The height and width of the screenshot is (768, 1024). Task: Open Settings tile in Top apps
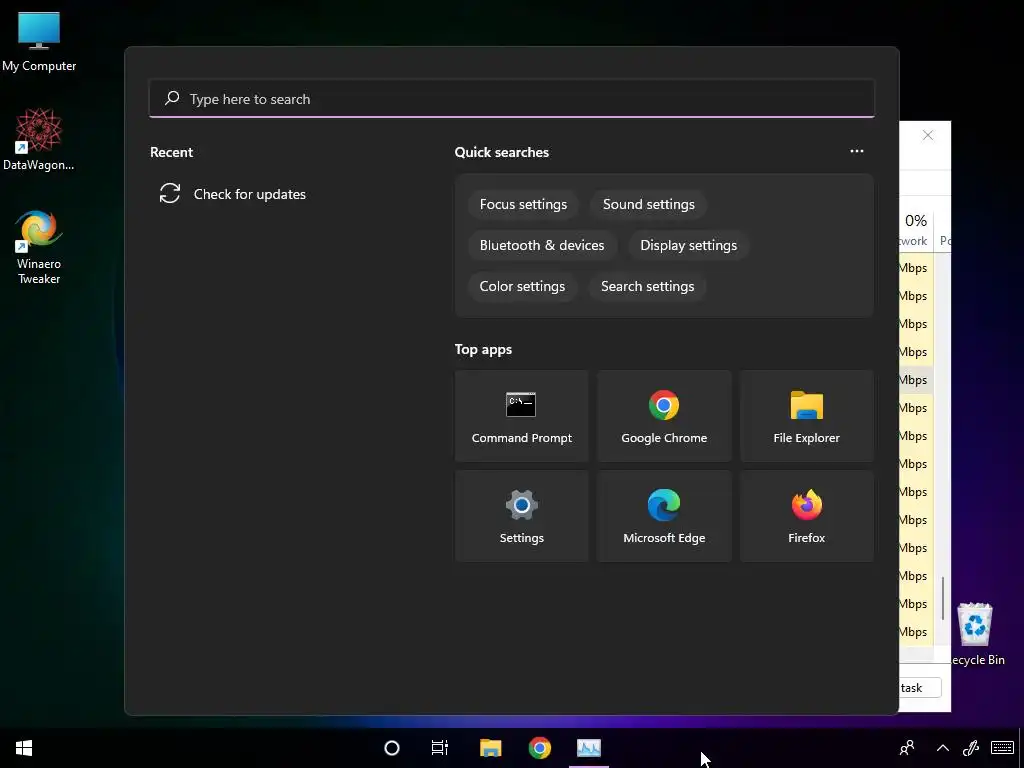coord(521,516)
